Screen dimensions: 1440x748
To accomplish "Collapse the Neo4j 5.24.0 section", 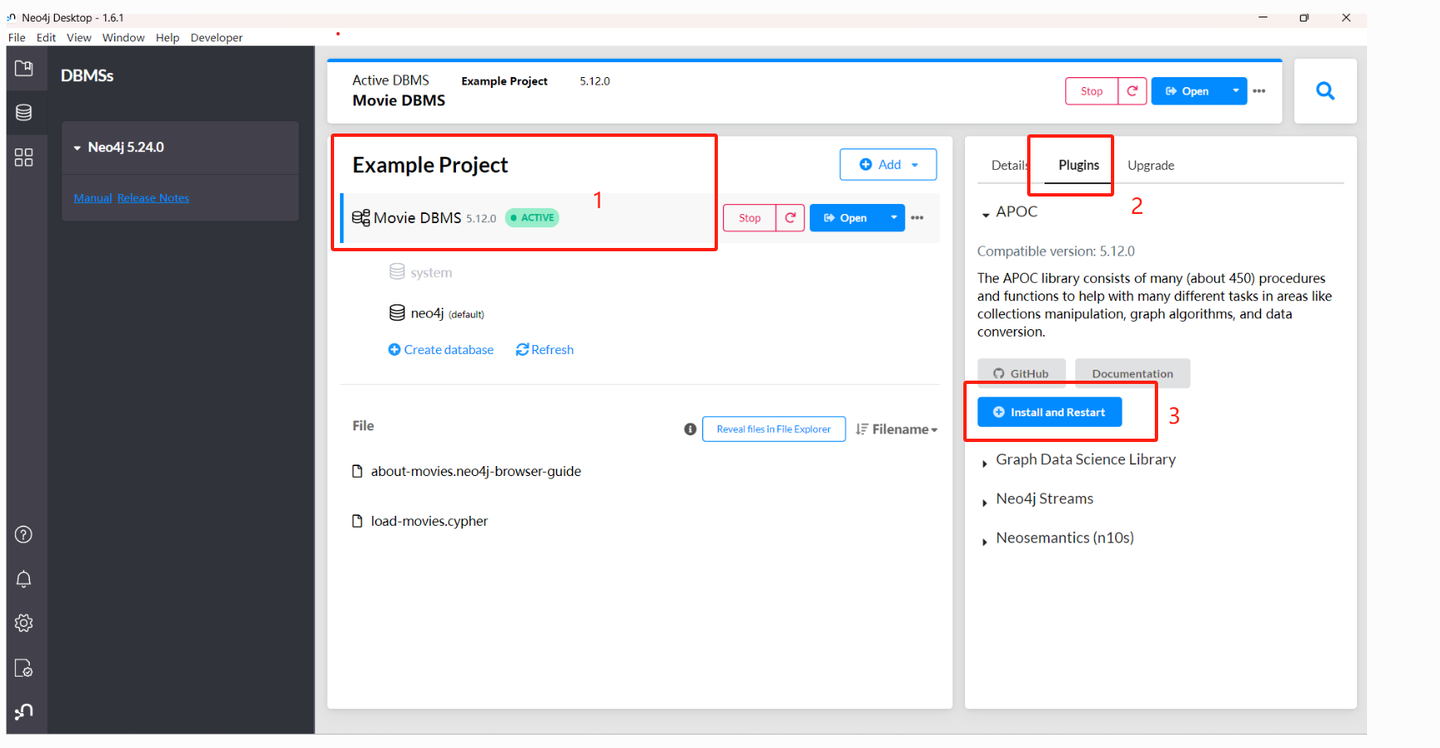I will click(x=78, y=148).
